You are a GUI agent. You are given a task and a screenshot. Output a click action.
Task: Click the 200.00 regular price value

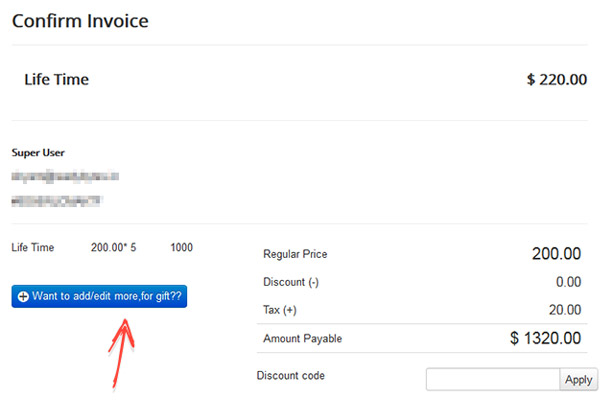coord(556,255)
